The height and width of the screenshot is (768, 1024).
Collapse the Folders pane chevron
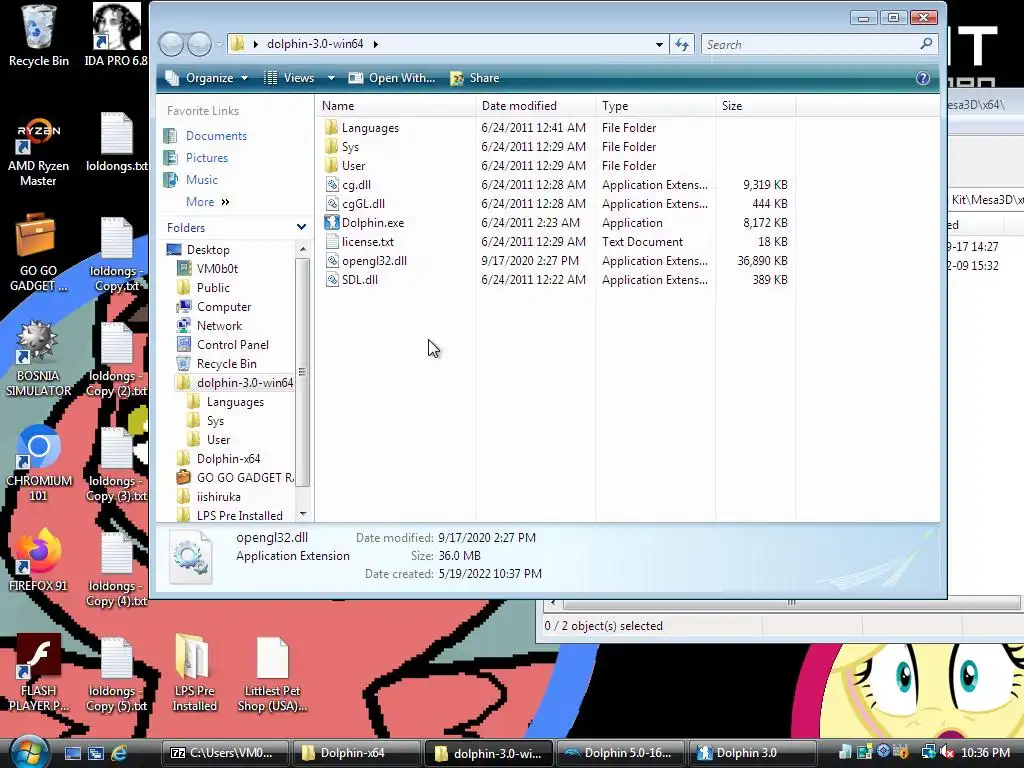point(301,227)
